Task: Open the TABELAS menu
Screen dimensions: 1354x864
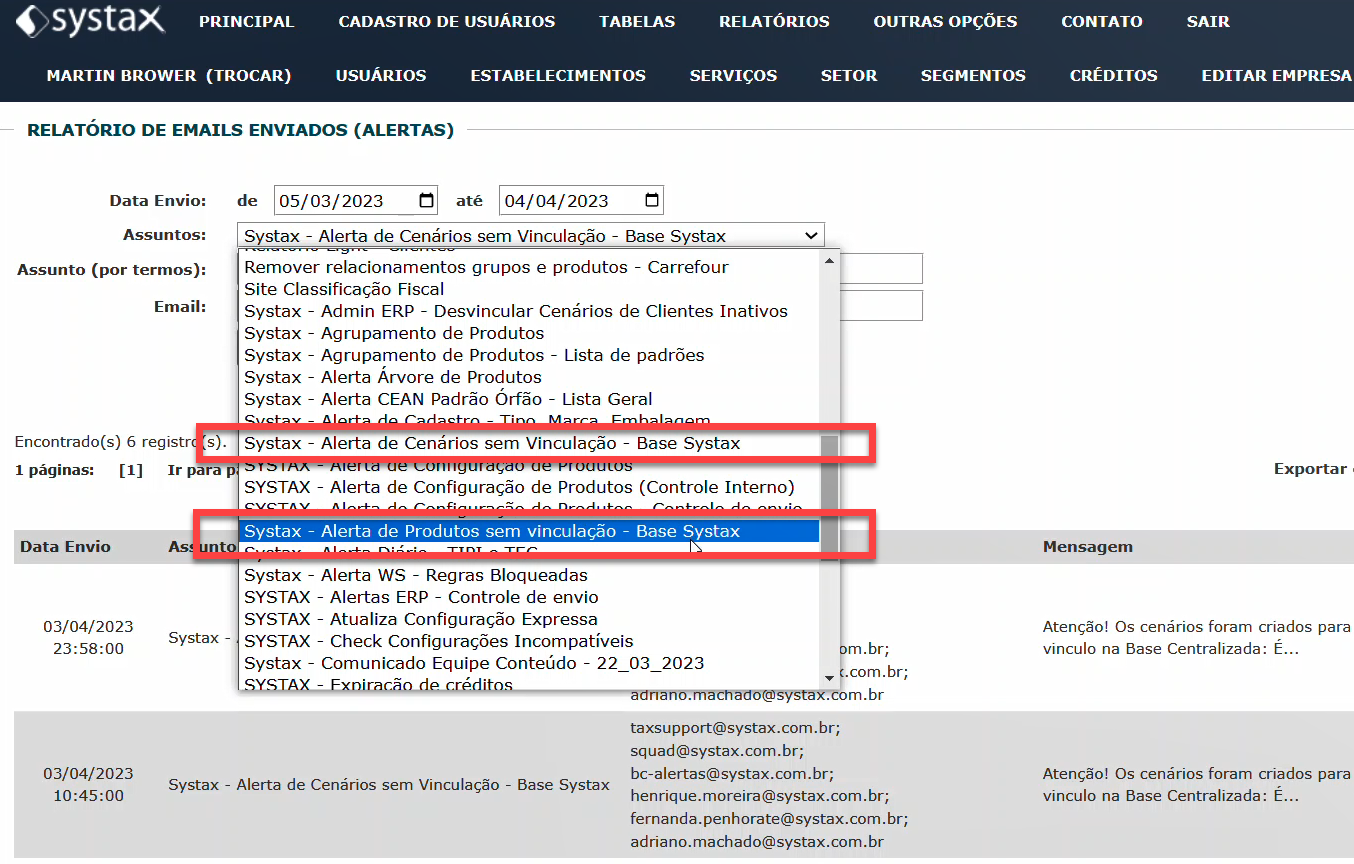Action: pyautogui.click(x=637, y=21)
